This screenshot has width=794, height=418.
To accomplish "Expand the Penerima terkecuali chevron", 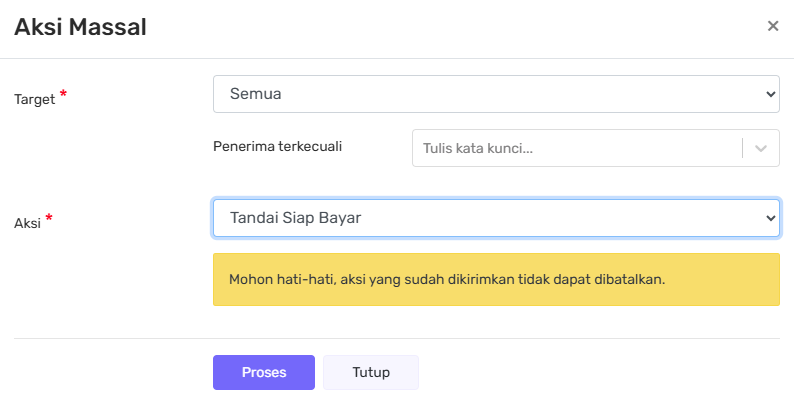I will point(761,148).
